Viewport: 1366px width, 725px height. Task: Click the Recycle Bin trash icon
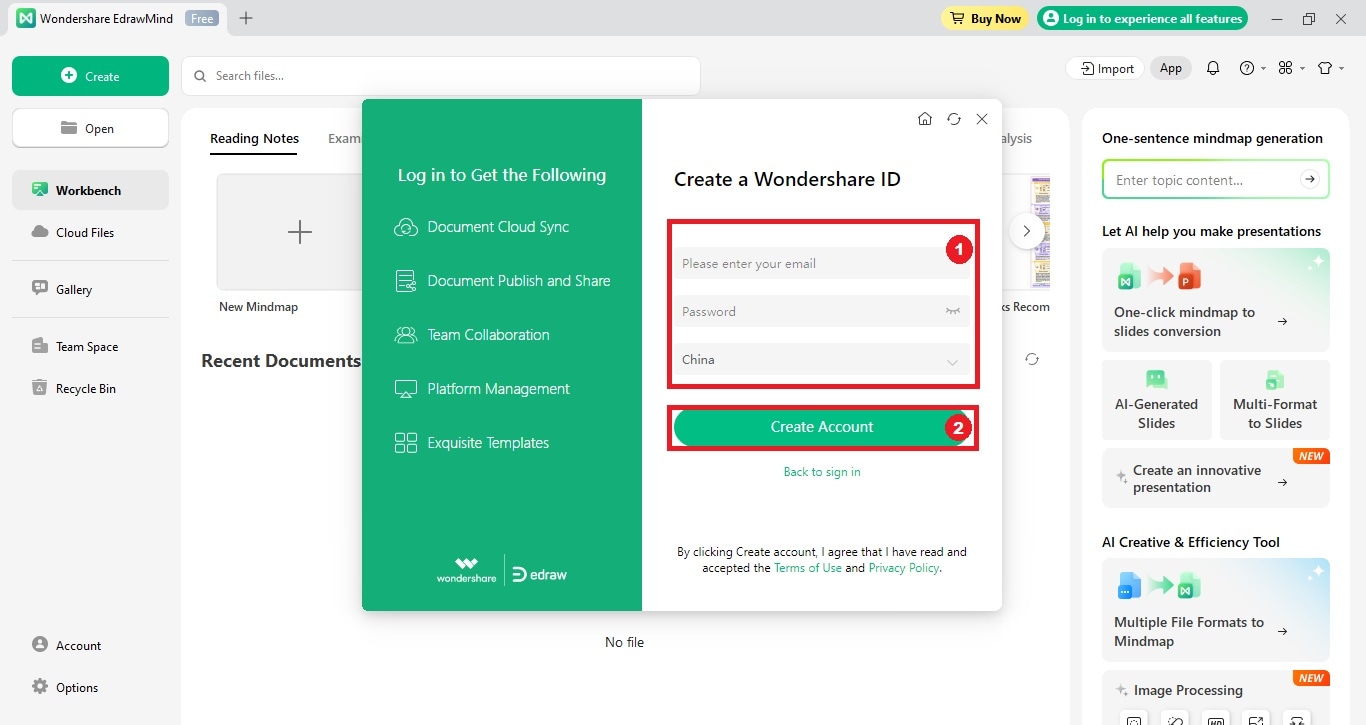(x=40, y=388)
